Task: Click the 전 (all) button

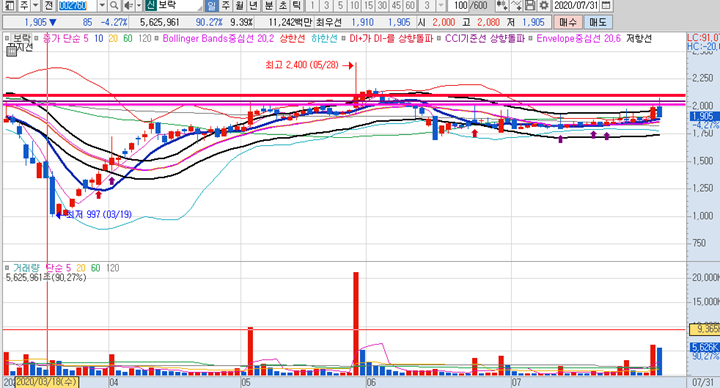Action: (x=49, y=6)
